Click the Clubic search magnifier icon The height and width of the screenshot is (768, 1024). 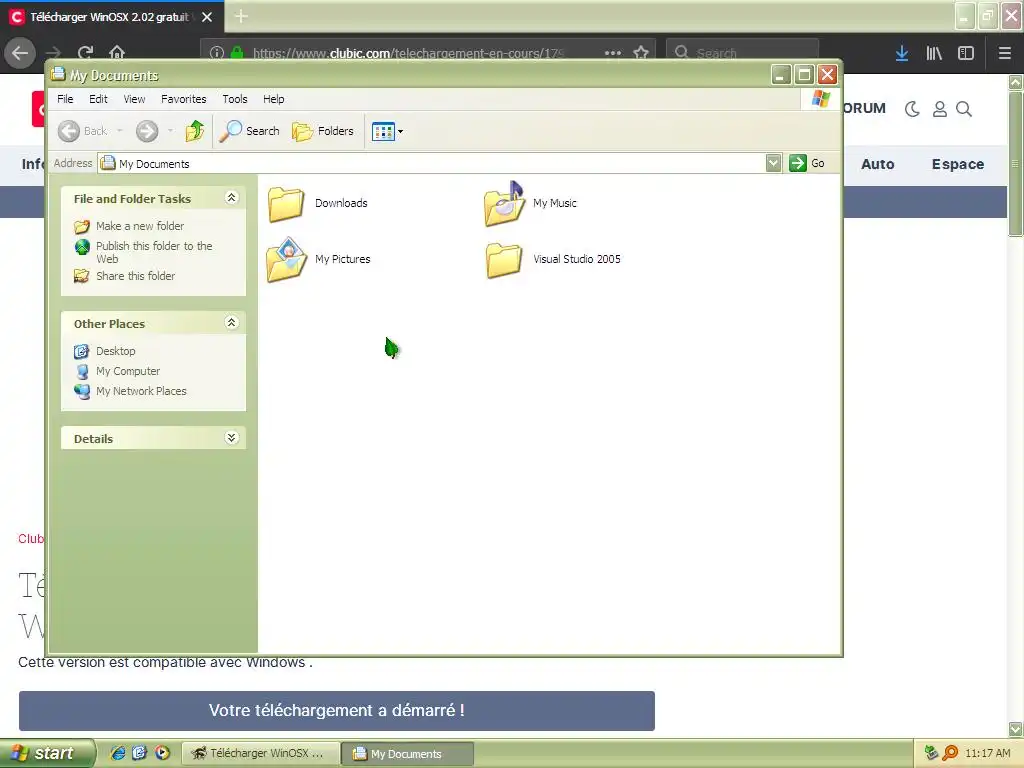(964, 109)
